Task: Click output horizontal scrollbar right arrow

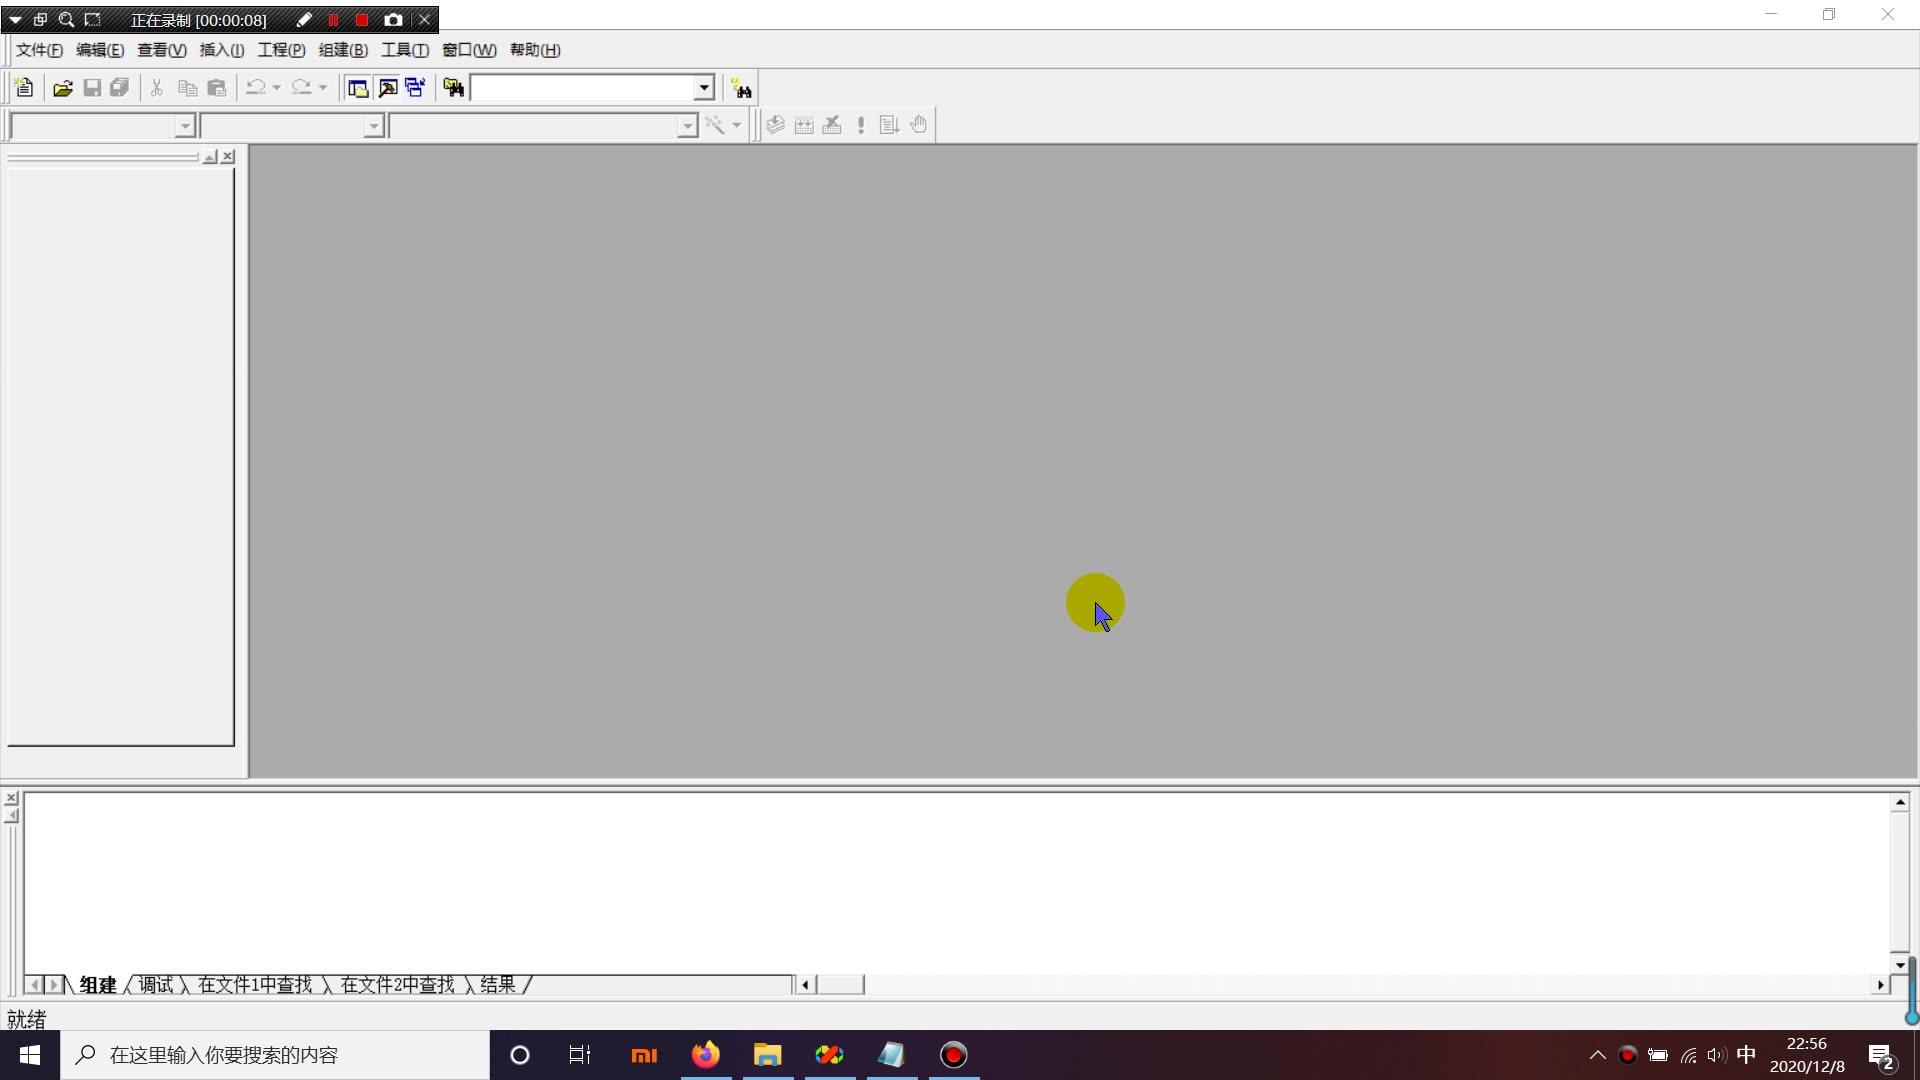Action: 1880,985
